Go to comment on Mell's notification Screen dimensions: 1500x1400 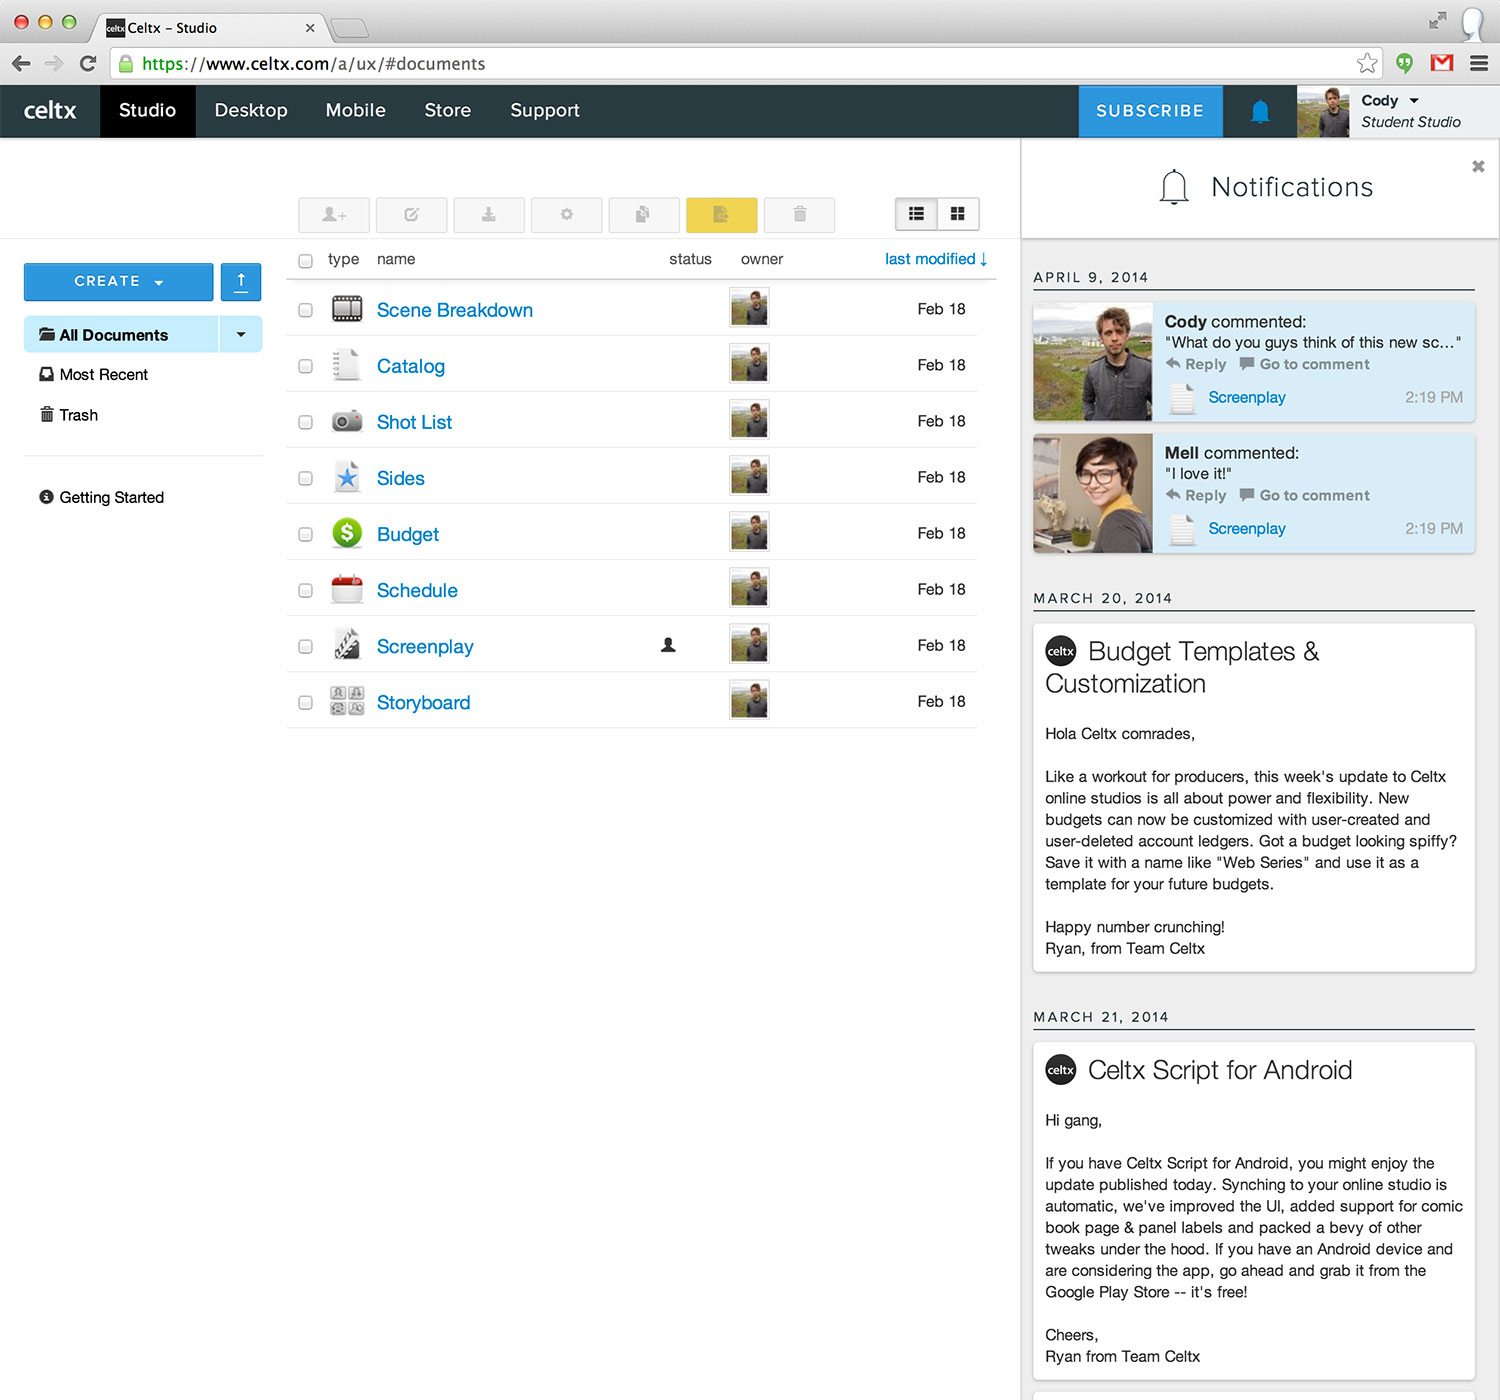(x=1304, y=495)
